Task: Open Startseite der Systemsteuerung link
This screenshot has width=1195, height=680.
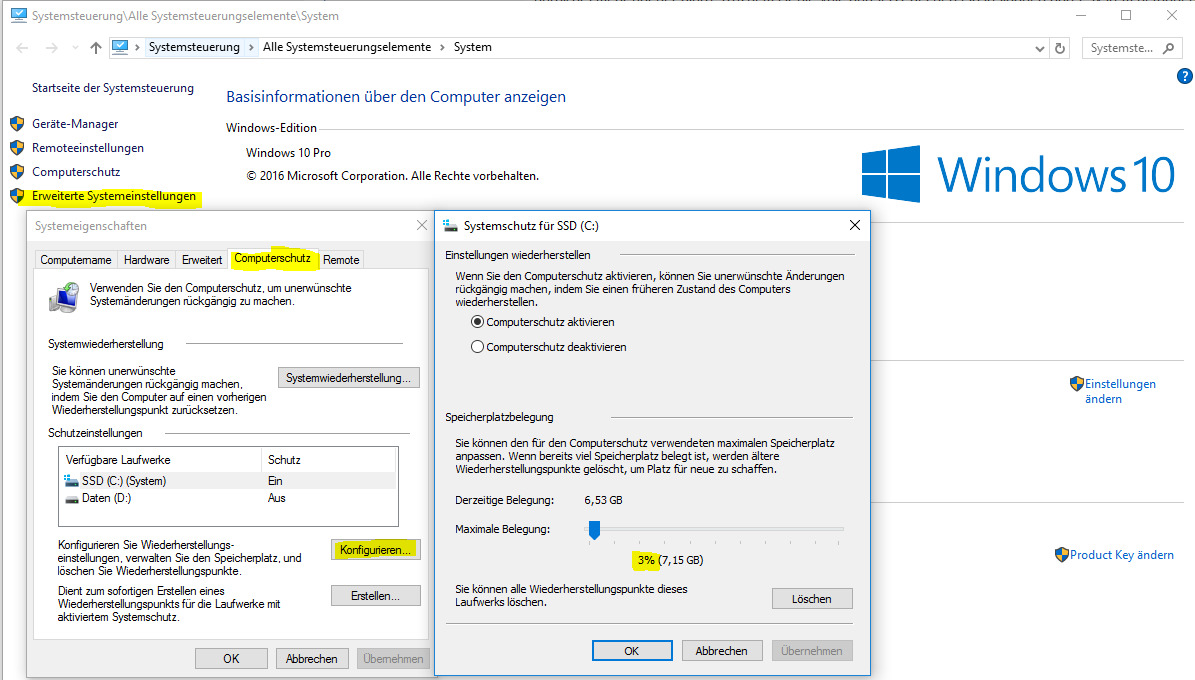Action: point(113,88)
